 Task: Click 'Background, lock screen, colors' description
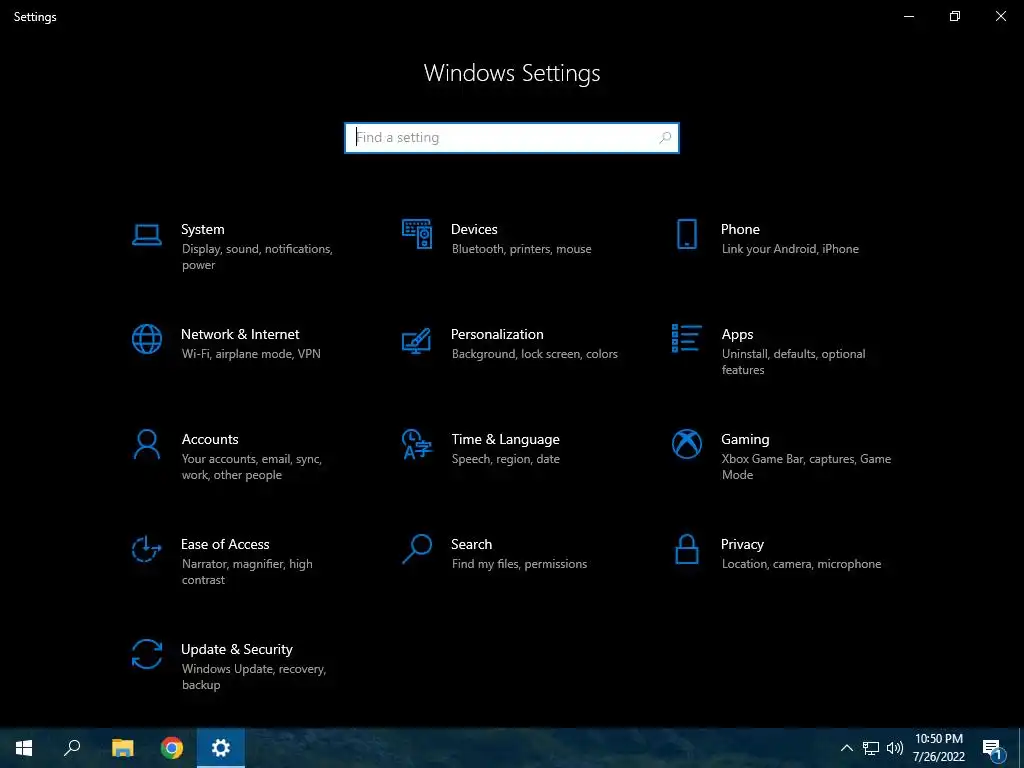coord(534,354)
